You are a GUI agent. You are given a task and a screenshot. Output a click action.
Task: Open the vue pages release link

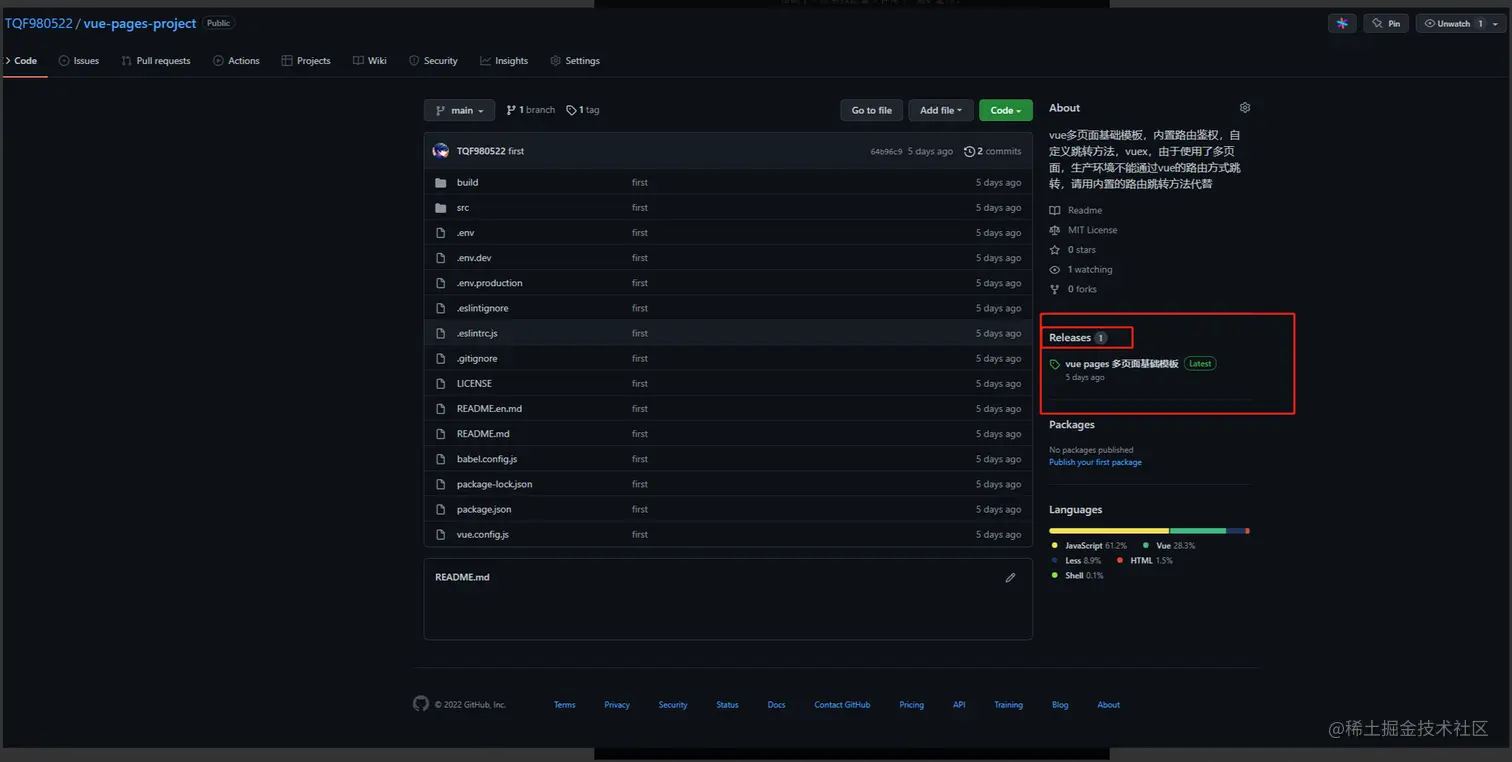(x=1122, y=364)
